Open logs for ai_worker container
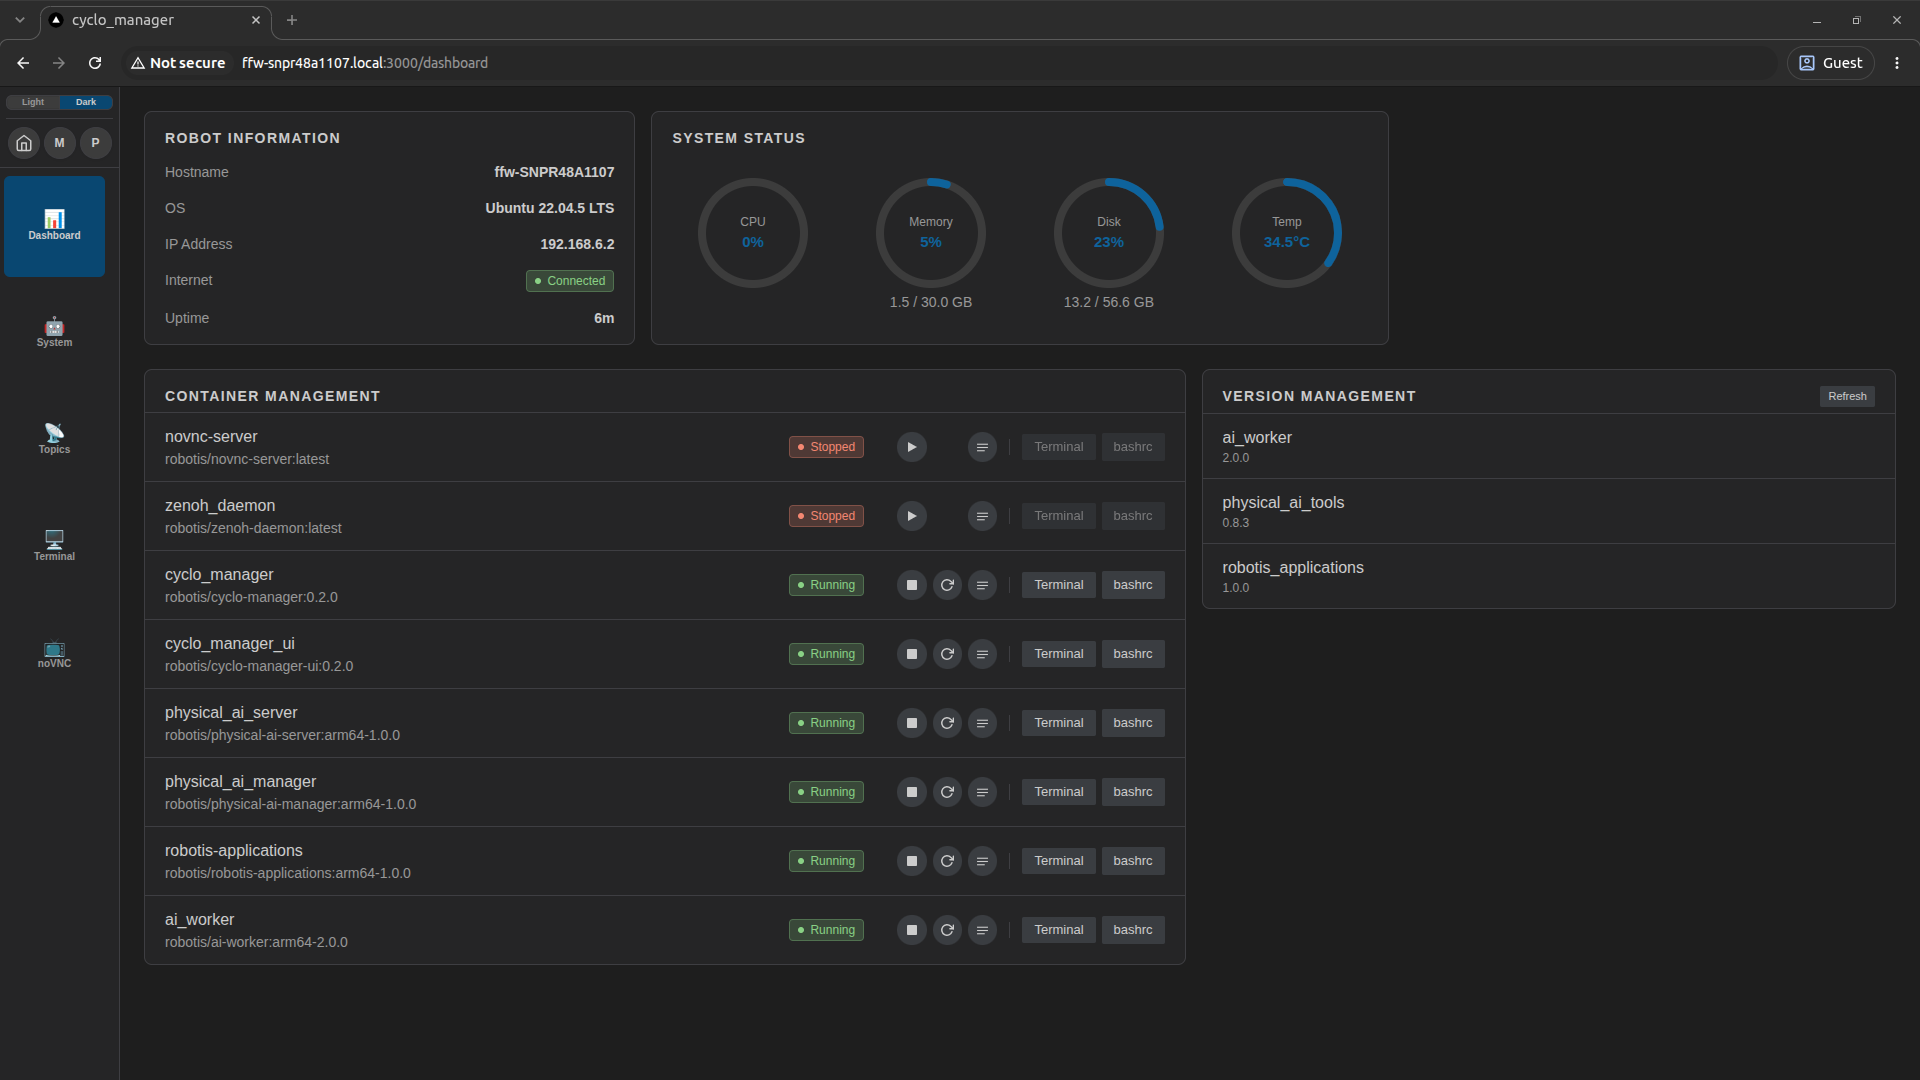 point(982,930)
